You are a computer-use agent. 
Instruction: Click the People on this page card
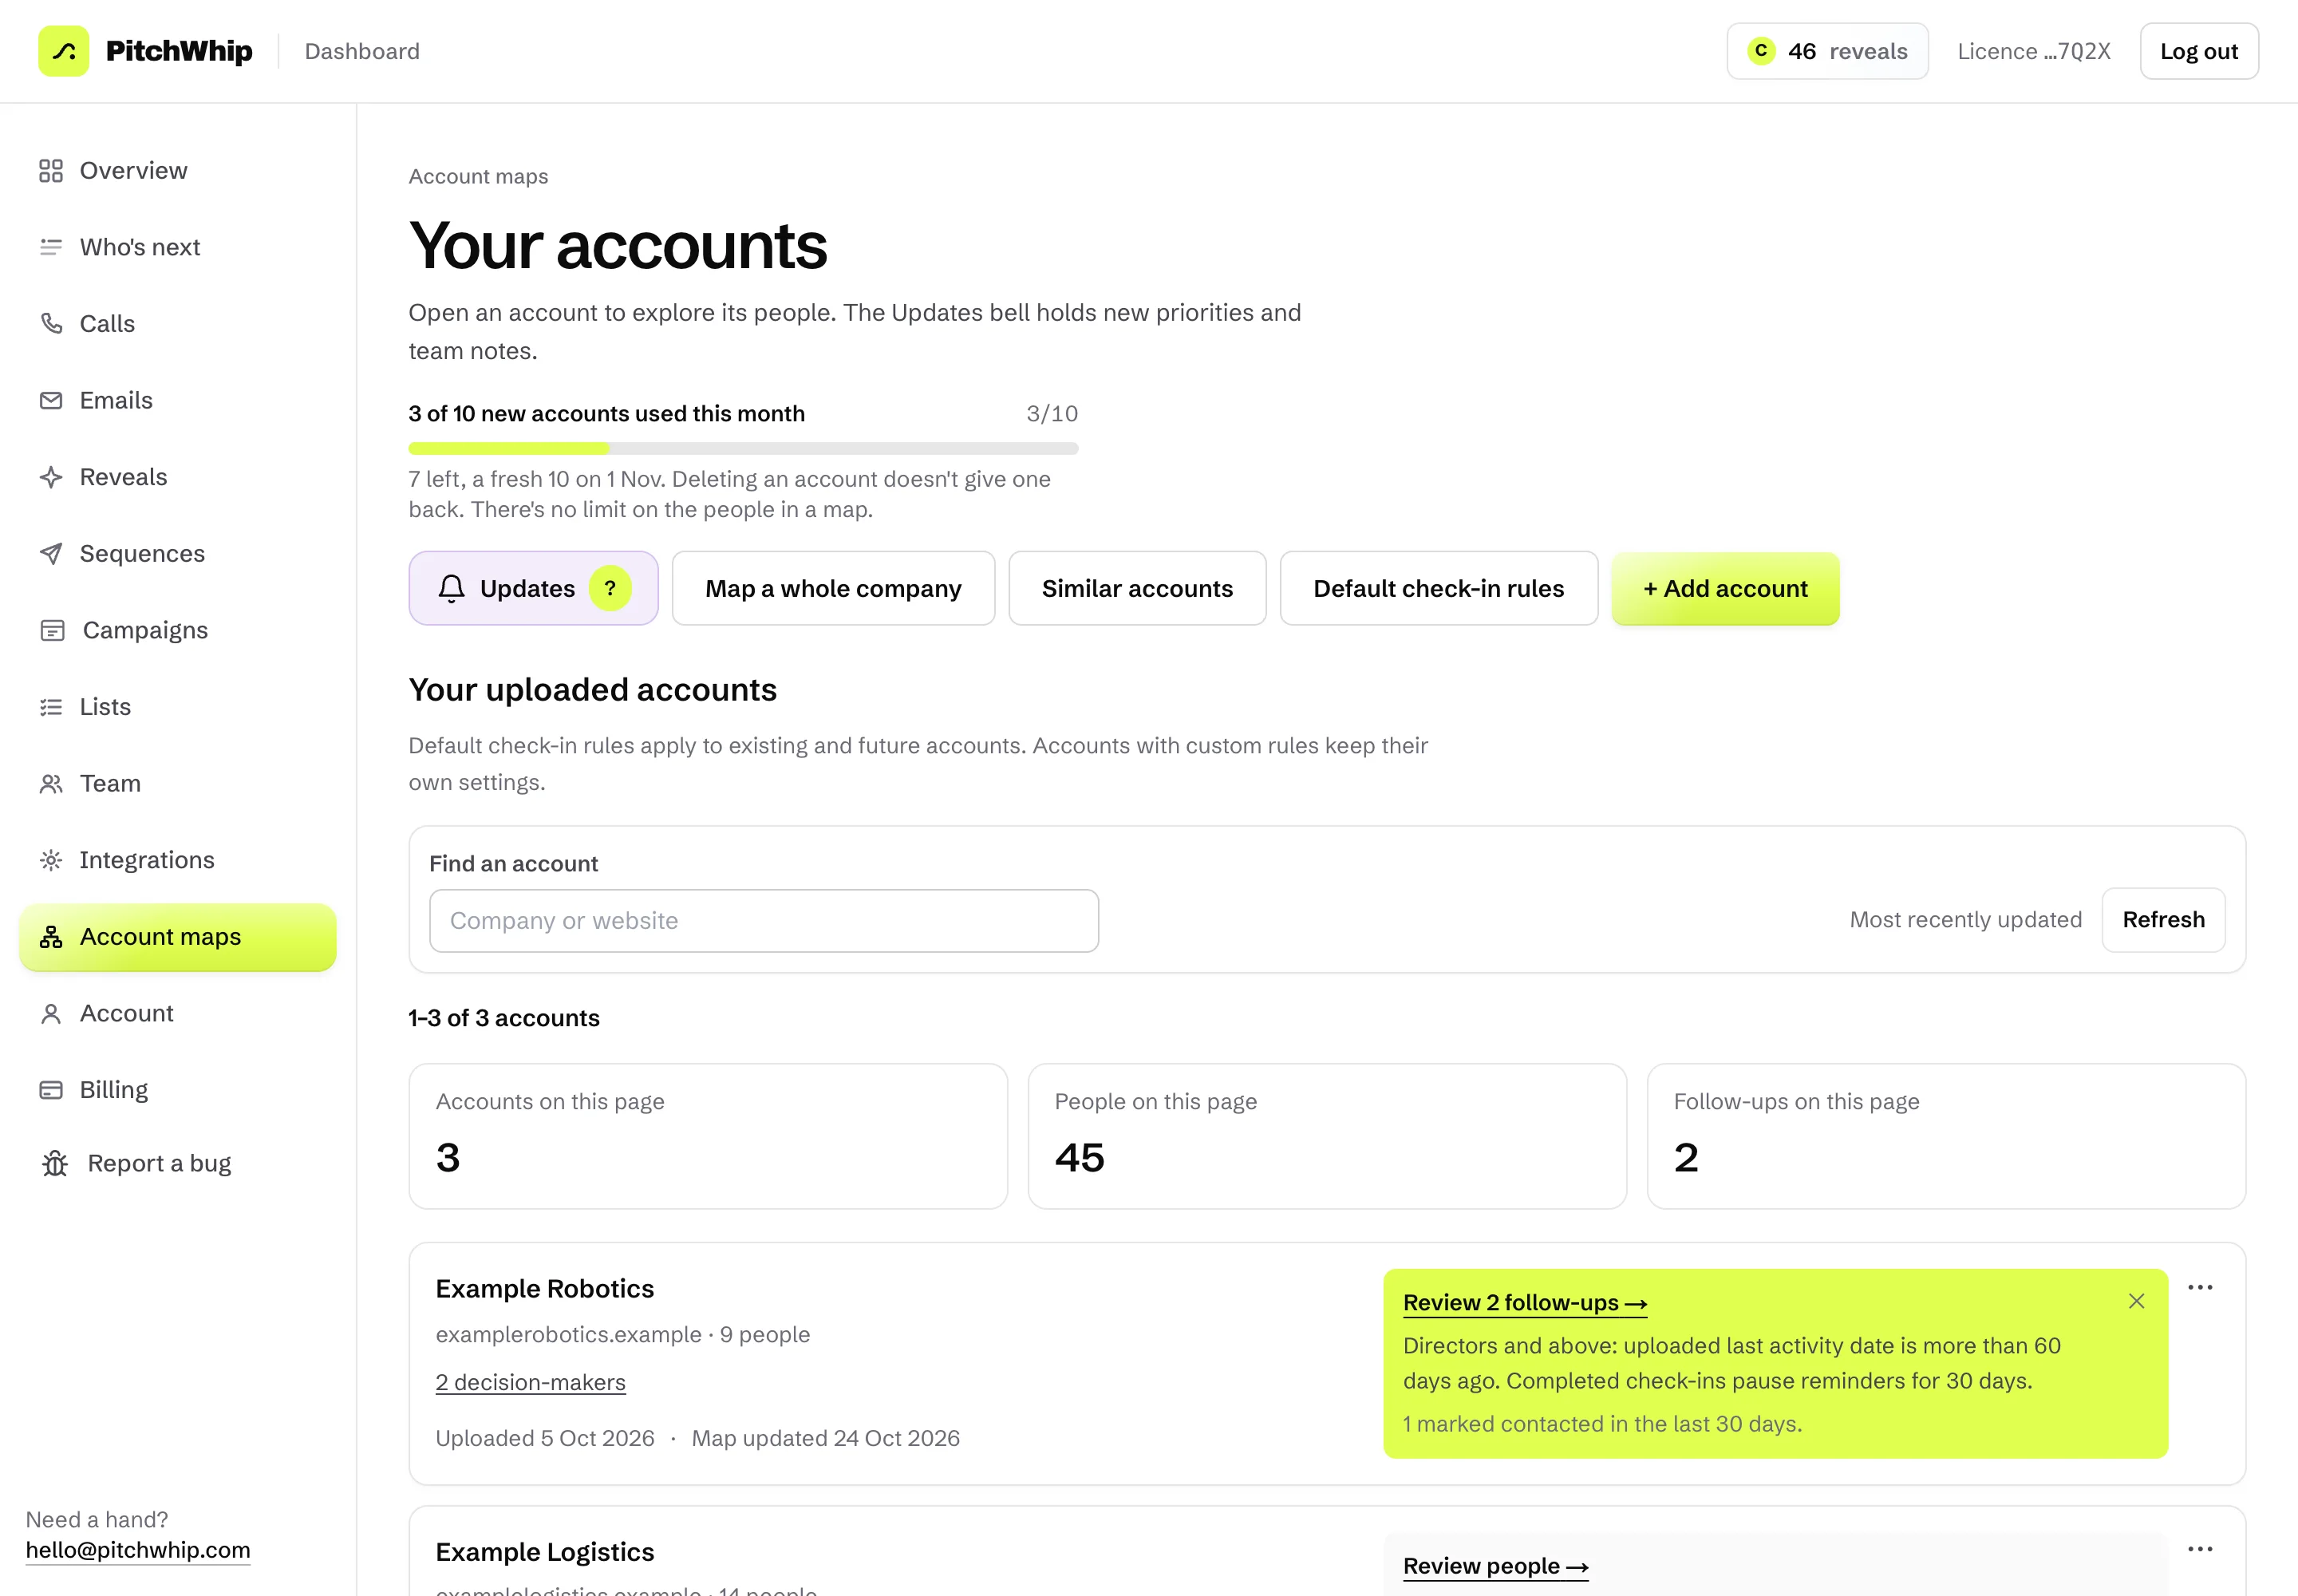tap(1327, 1136)
